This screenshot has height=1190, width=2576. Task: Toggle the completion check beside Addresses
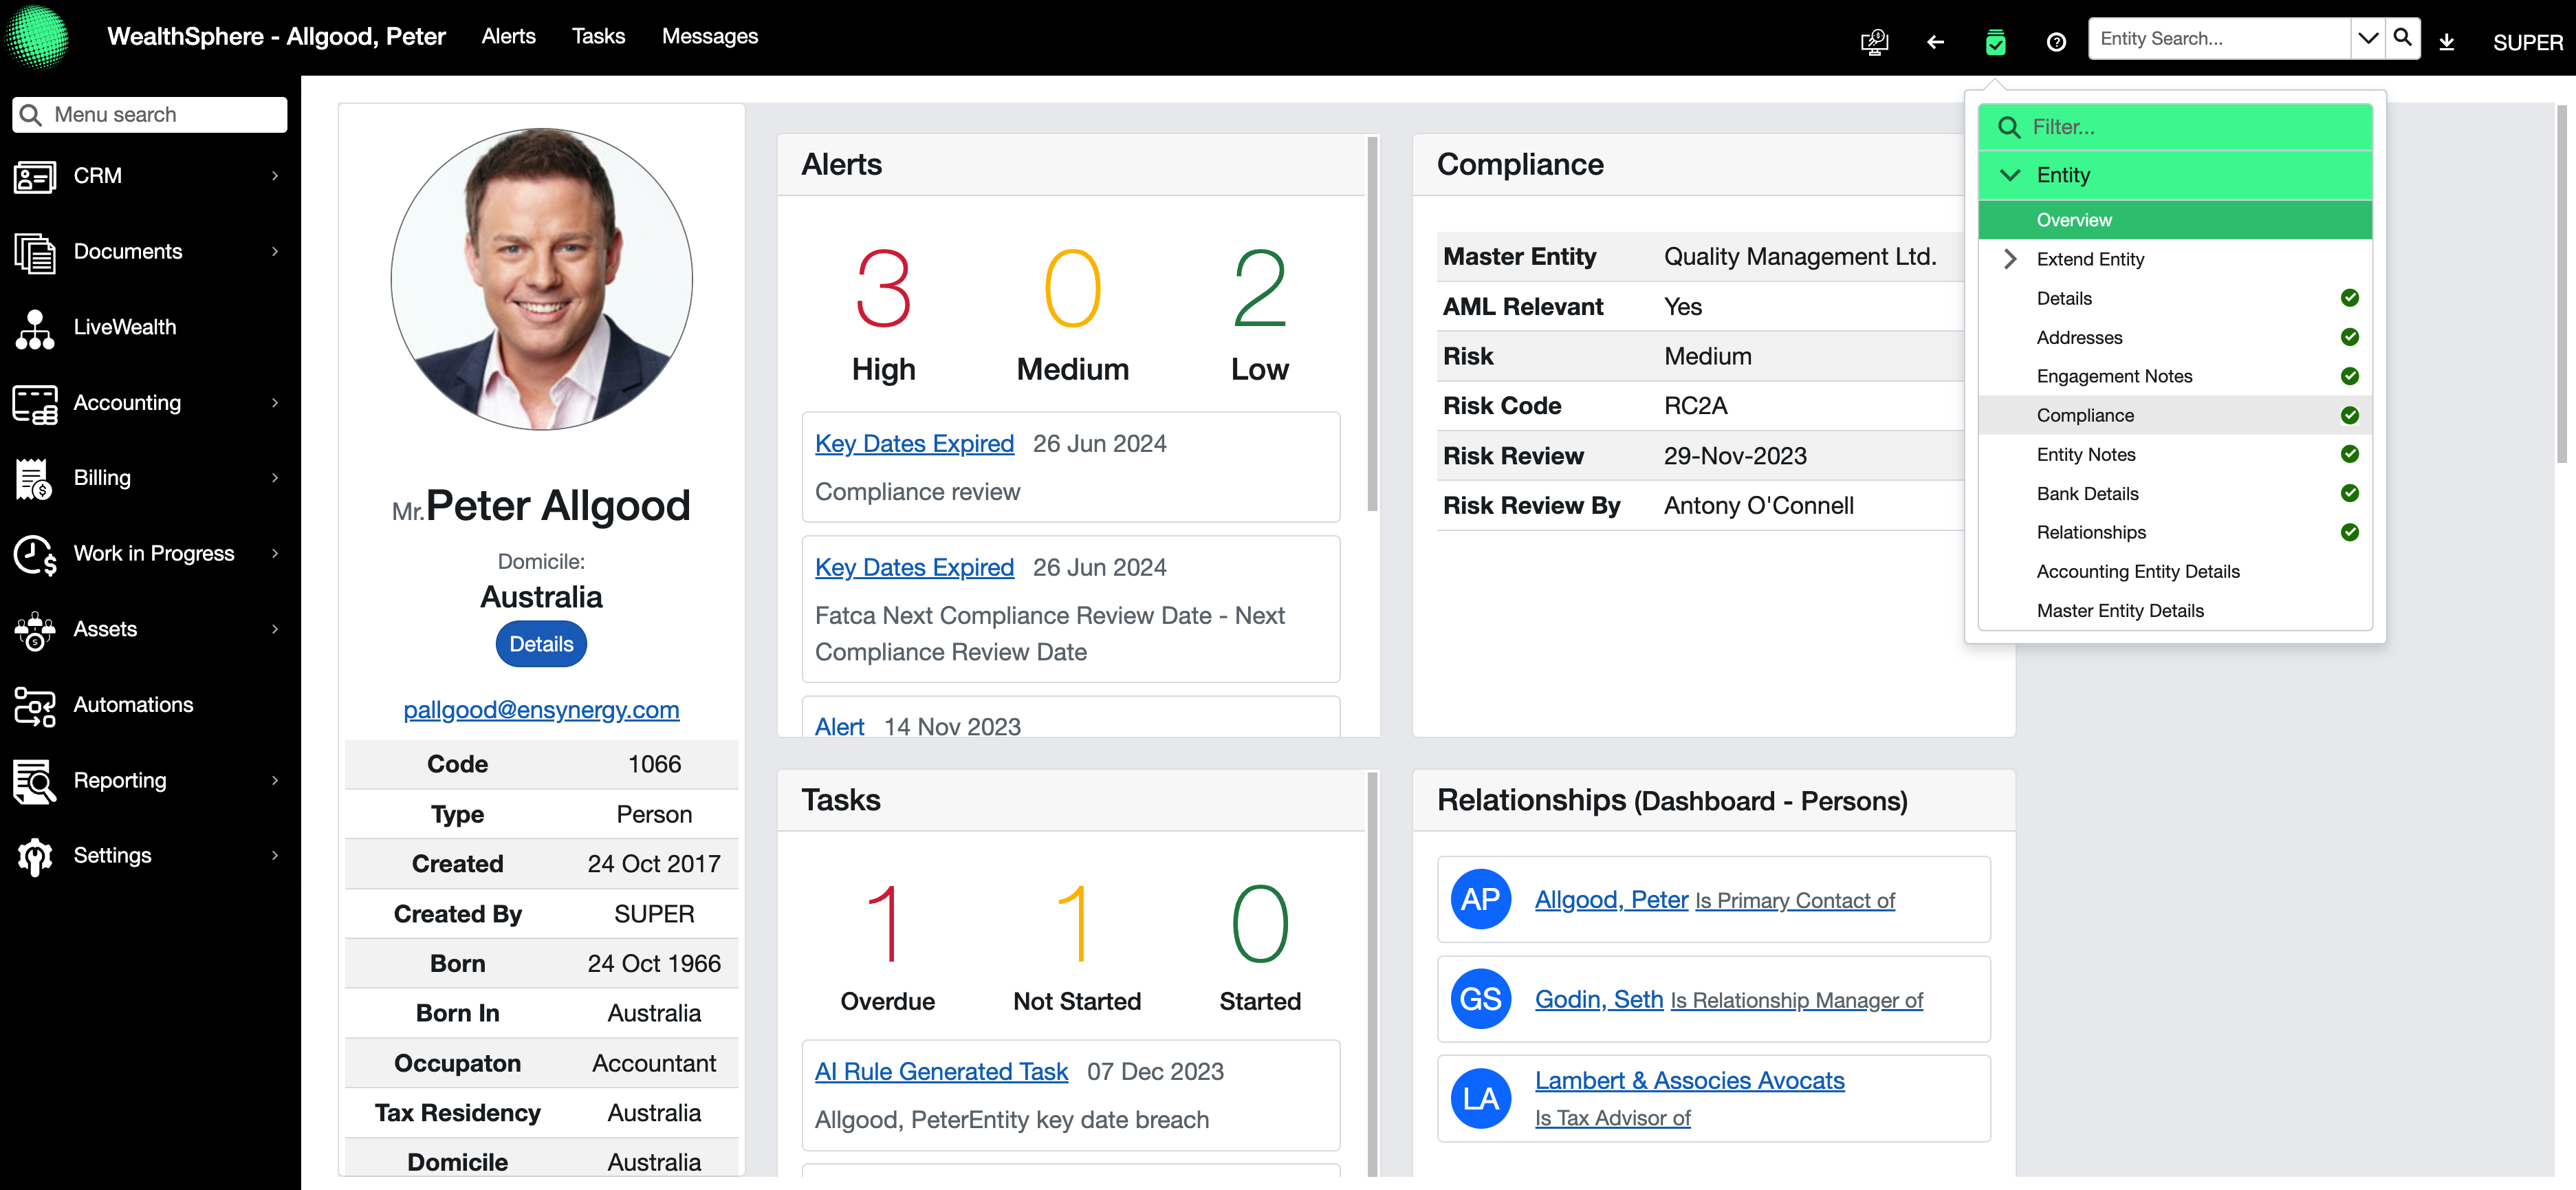tap(2349, 337)
